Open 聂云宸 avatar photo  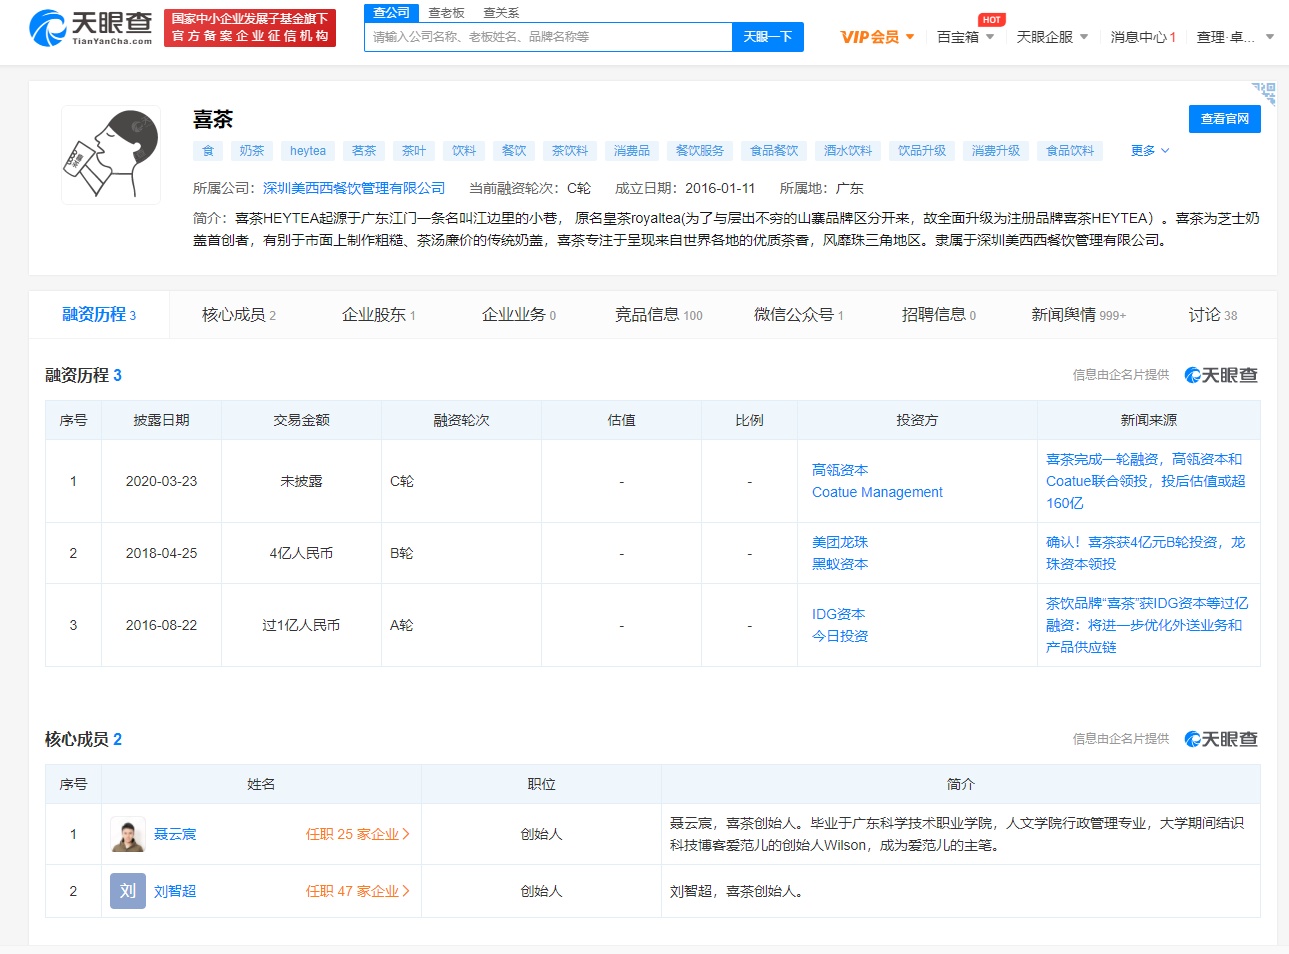(x=128, y=834)
